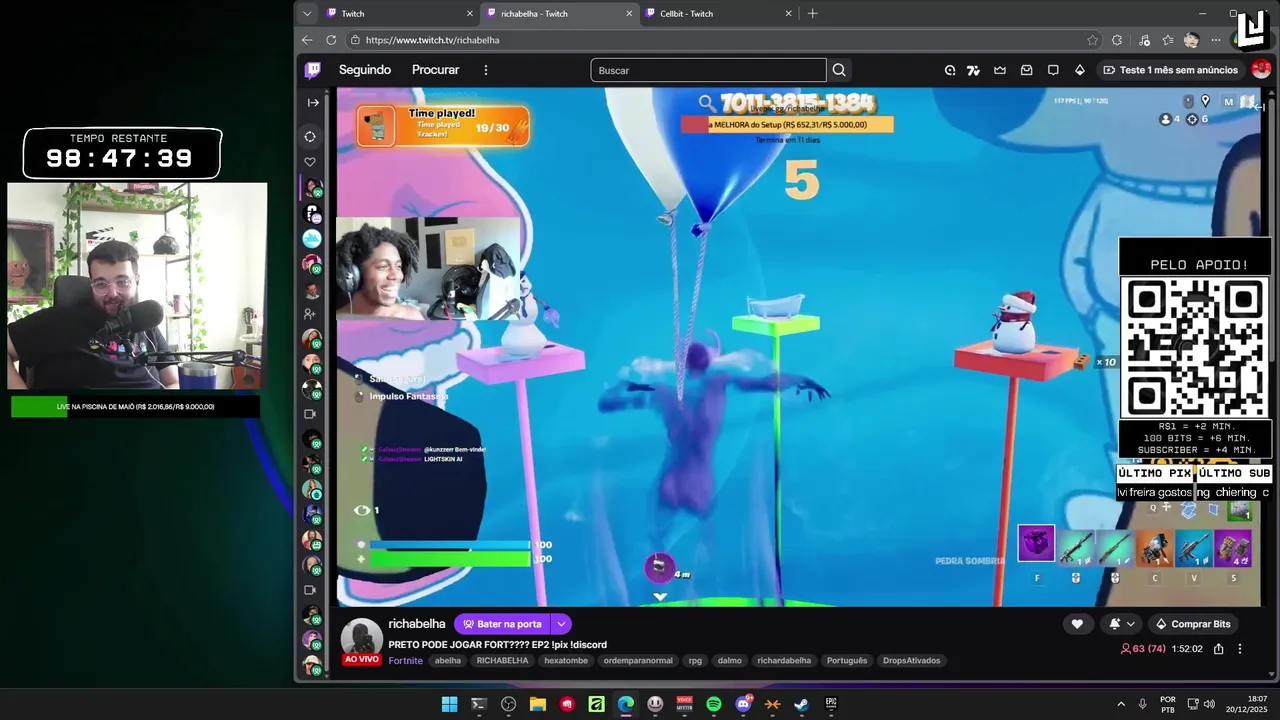Click the followed channels heart icon in sidebar
This screenshot has height=720, width=1280.
[310, 162]
